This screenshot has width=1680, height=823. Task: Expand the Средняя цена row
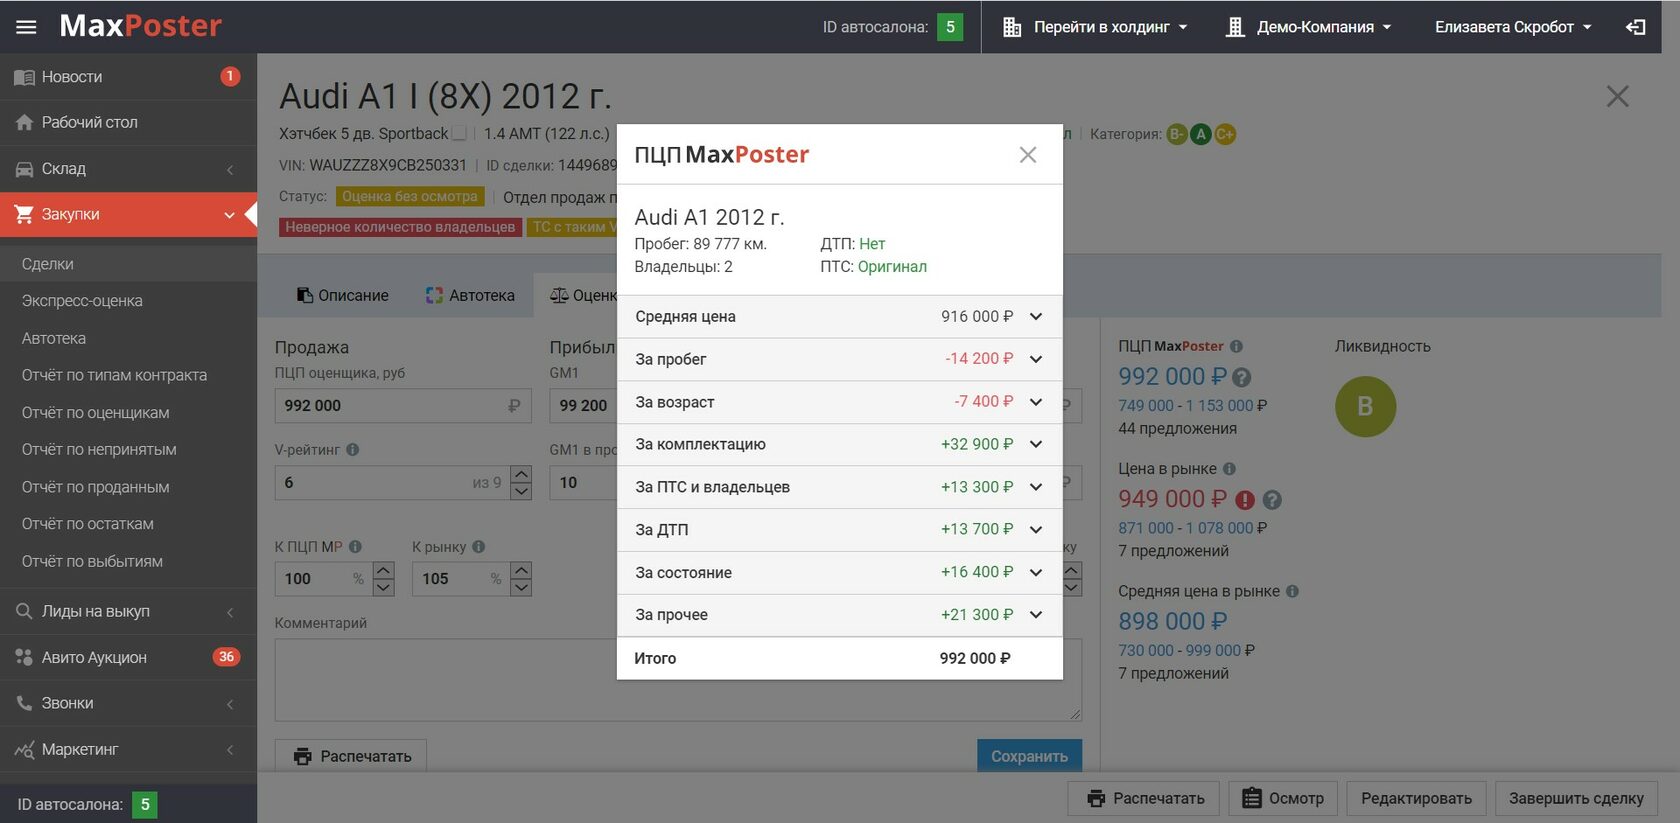(x=1036, y=317)
